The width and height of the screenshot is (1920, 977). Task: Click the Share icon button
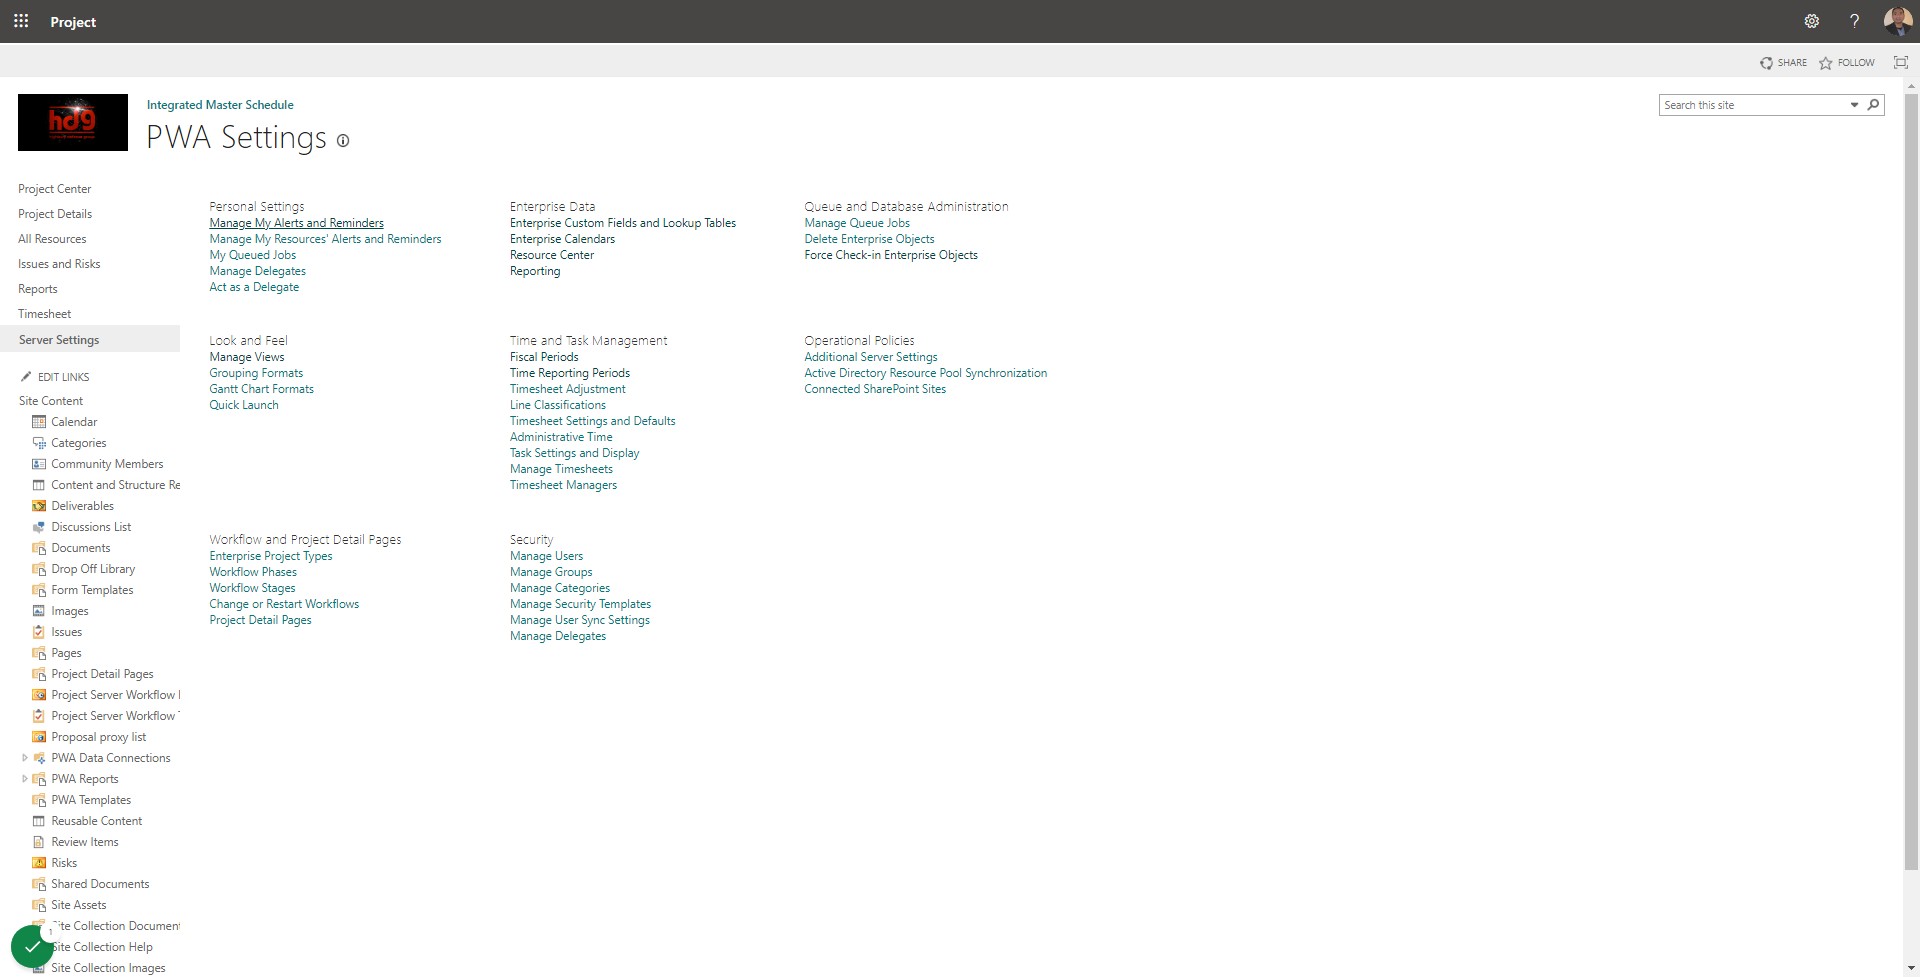coord(1766,63)
